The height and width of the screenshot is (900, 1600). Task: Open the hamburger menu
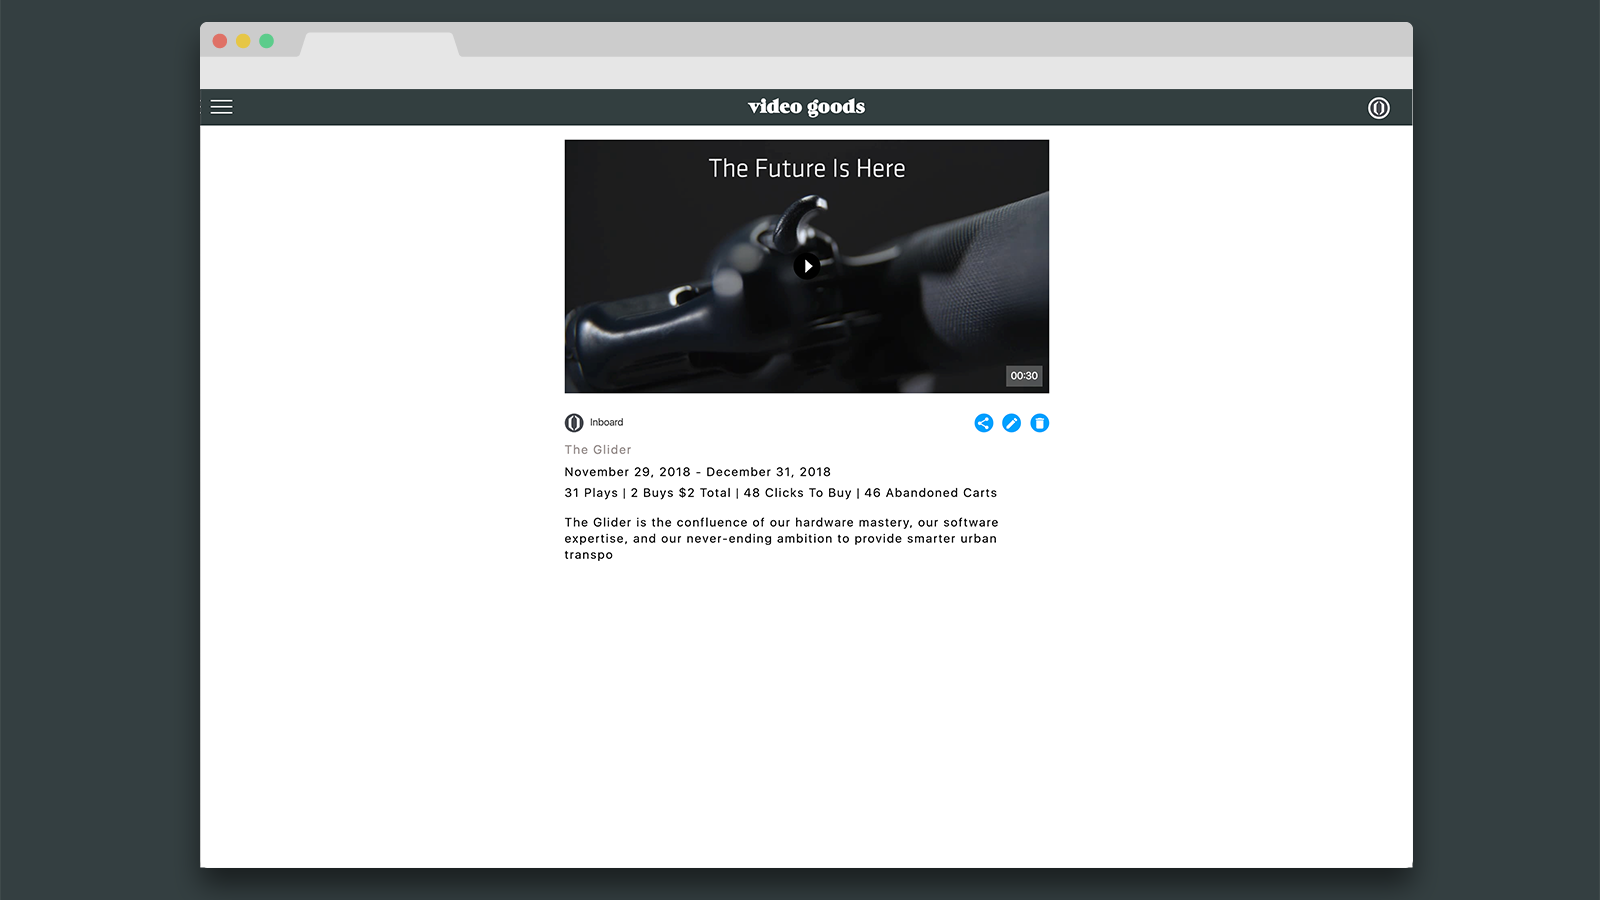pyautogui.click(x=221, y=107)
